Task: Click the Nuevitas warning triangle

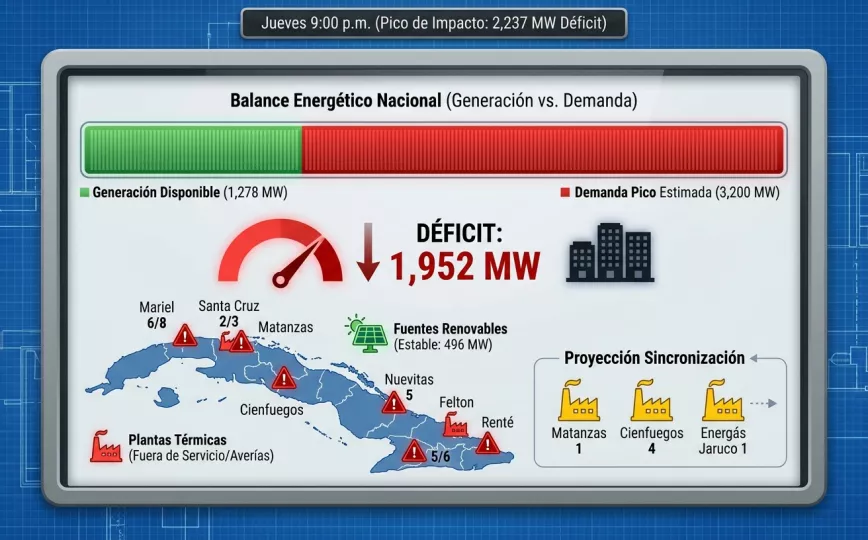Action: point(394,403)
